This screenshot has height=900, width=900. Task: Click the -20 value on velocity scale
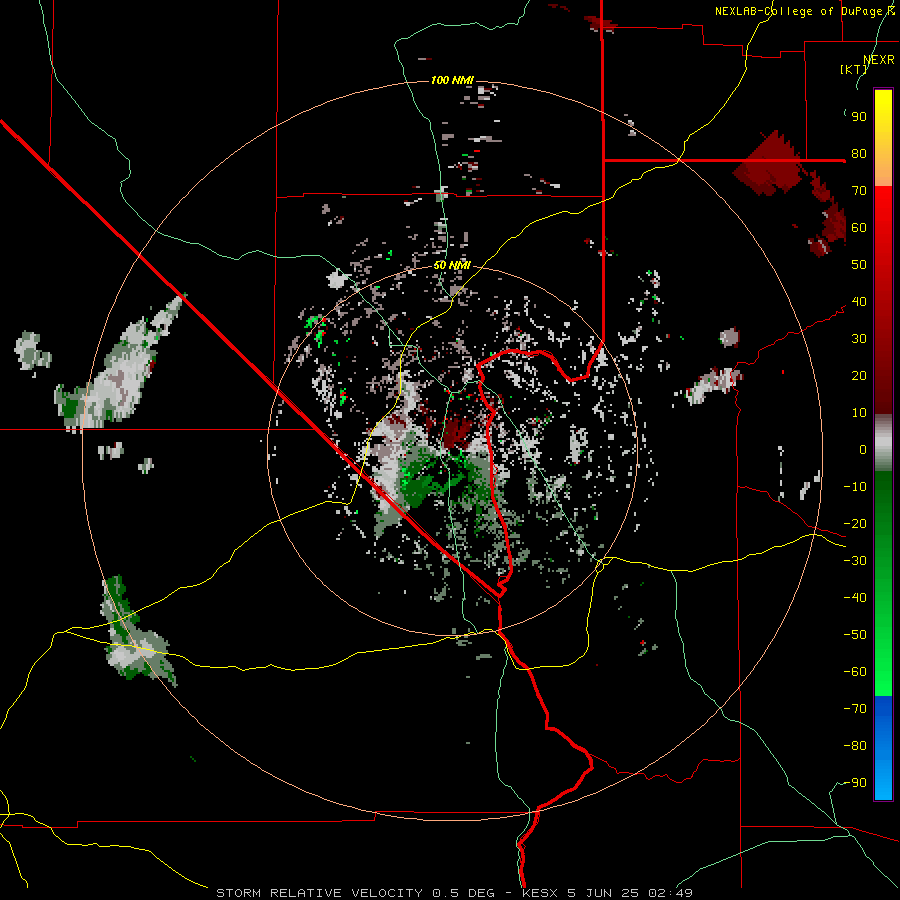tap(855, 524)
